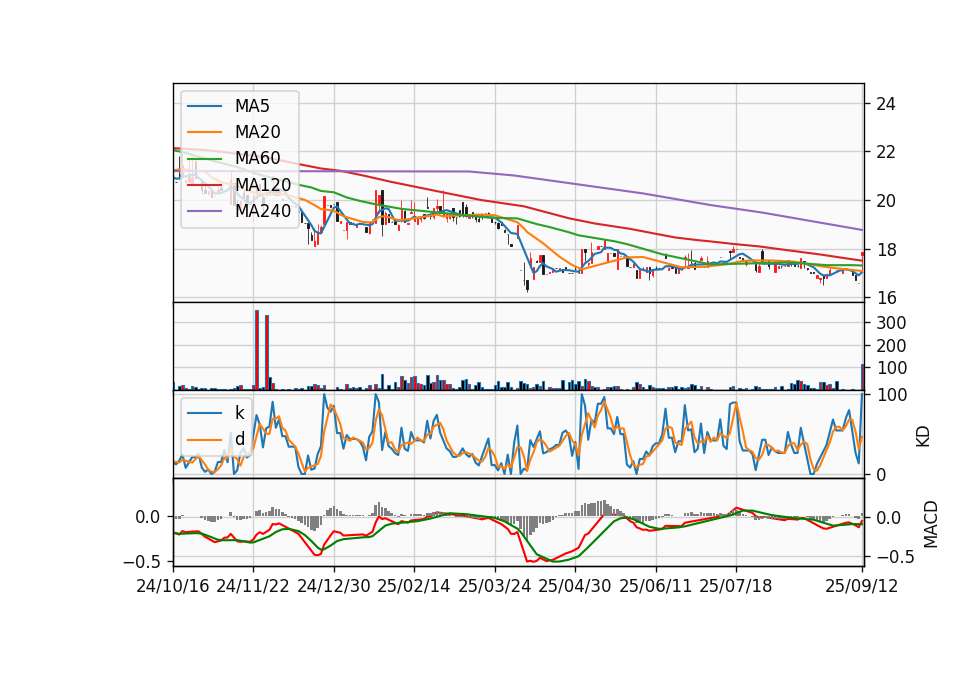960x690 pixels.
Task: Click the MACD axis title
Action: (931, 524)
